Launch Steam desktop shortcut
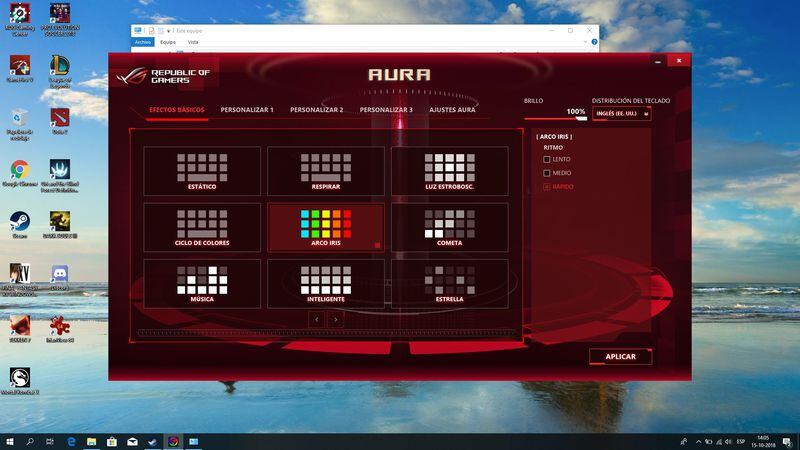 [x=20, y=225]
